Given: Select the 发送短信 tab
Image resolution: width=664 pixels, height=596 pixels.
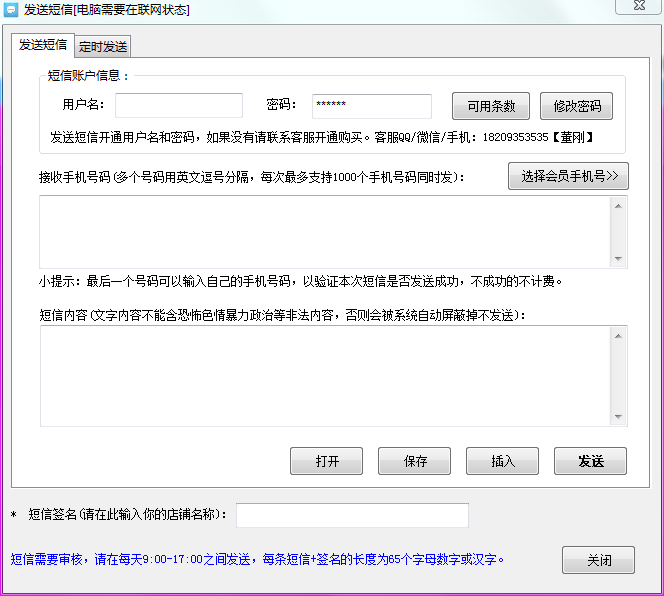Looking at the screenshot, I should point(43,45).
